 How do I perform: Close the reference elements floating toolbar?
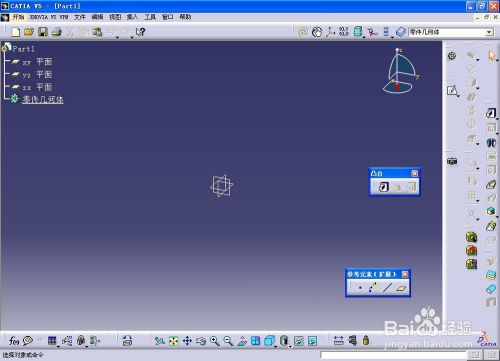405,274
